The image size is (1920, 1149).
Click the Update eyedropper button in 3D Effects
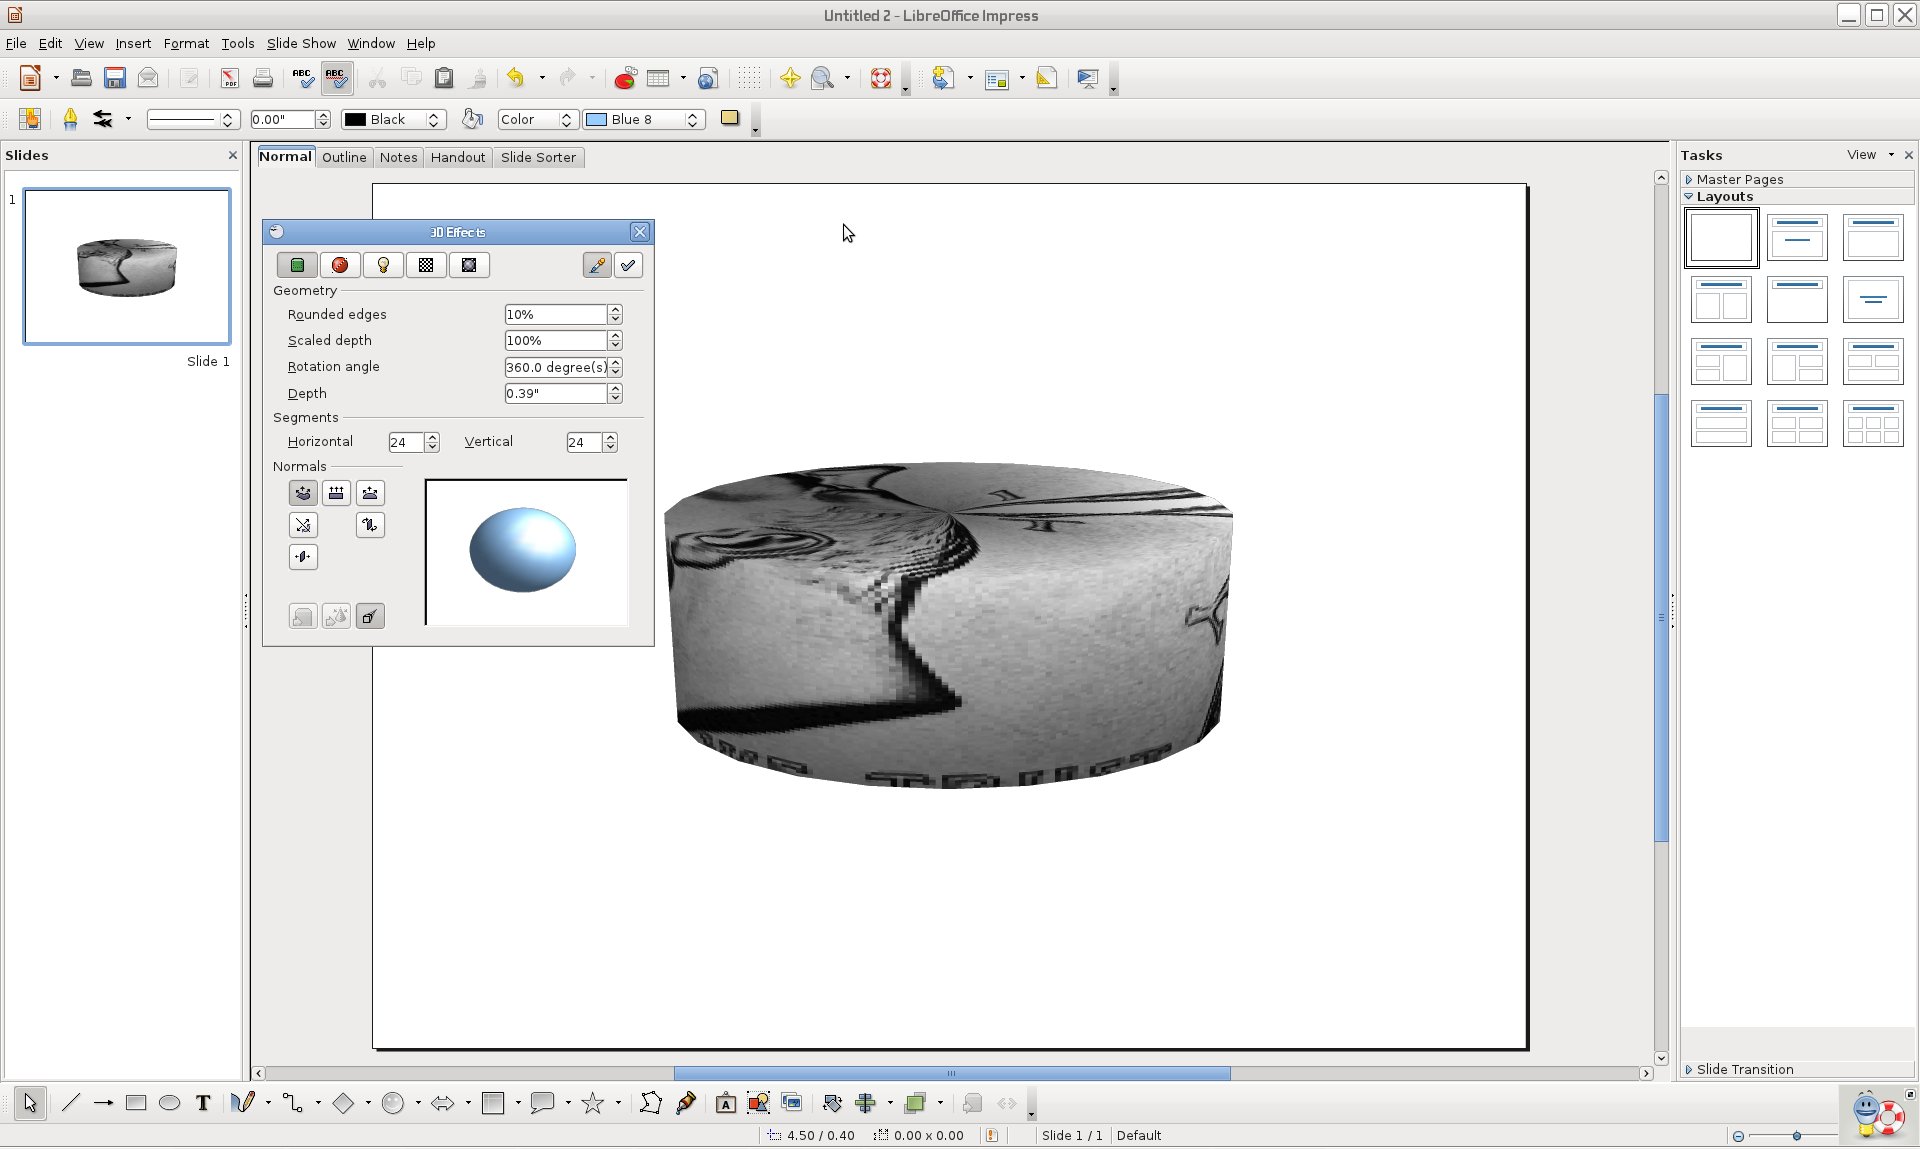(597, 265)
